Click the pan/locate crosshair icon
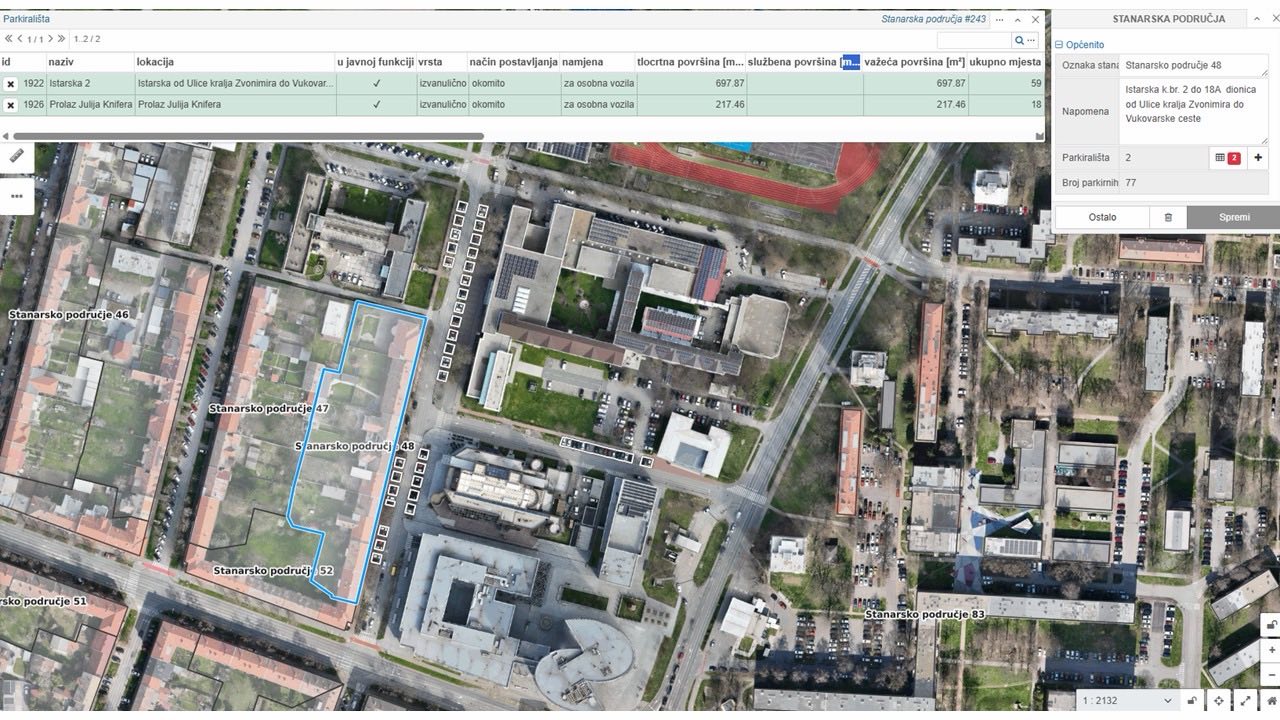The height and width of the screenshot is (720, 1280). 1219,701
